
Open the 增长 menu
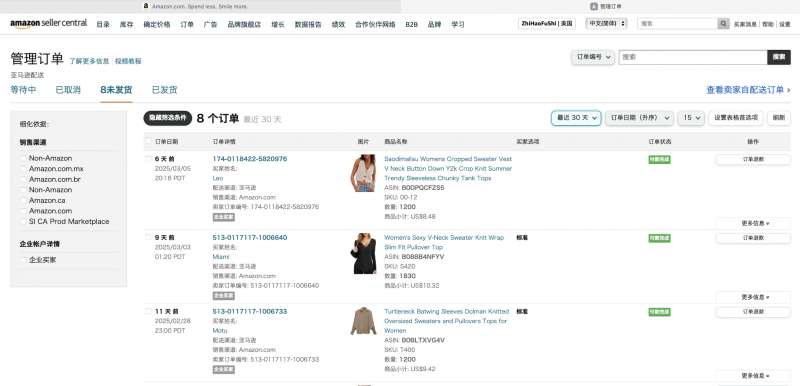tap(278, 24)
